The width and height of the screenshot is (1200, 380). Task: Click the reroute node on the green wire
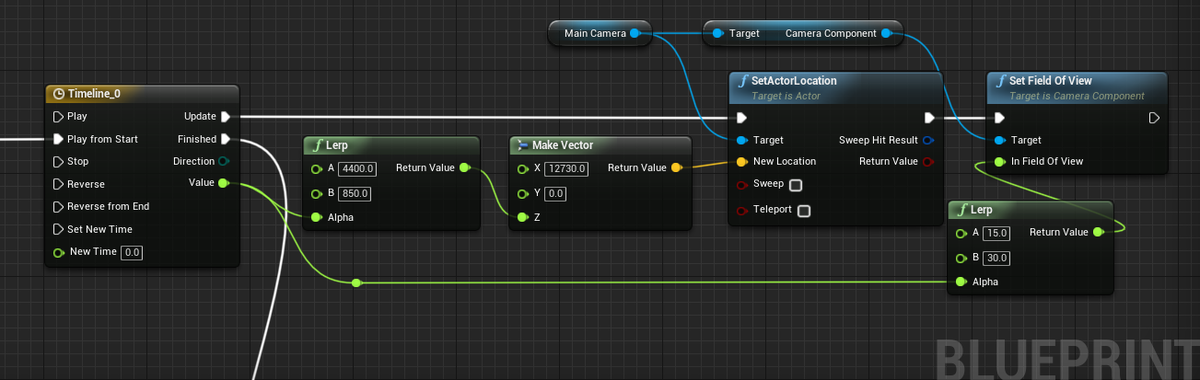pos(356,283)
